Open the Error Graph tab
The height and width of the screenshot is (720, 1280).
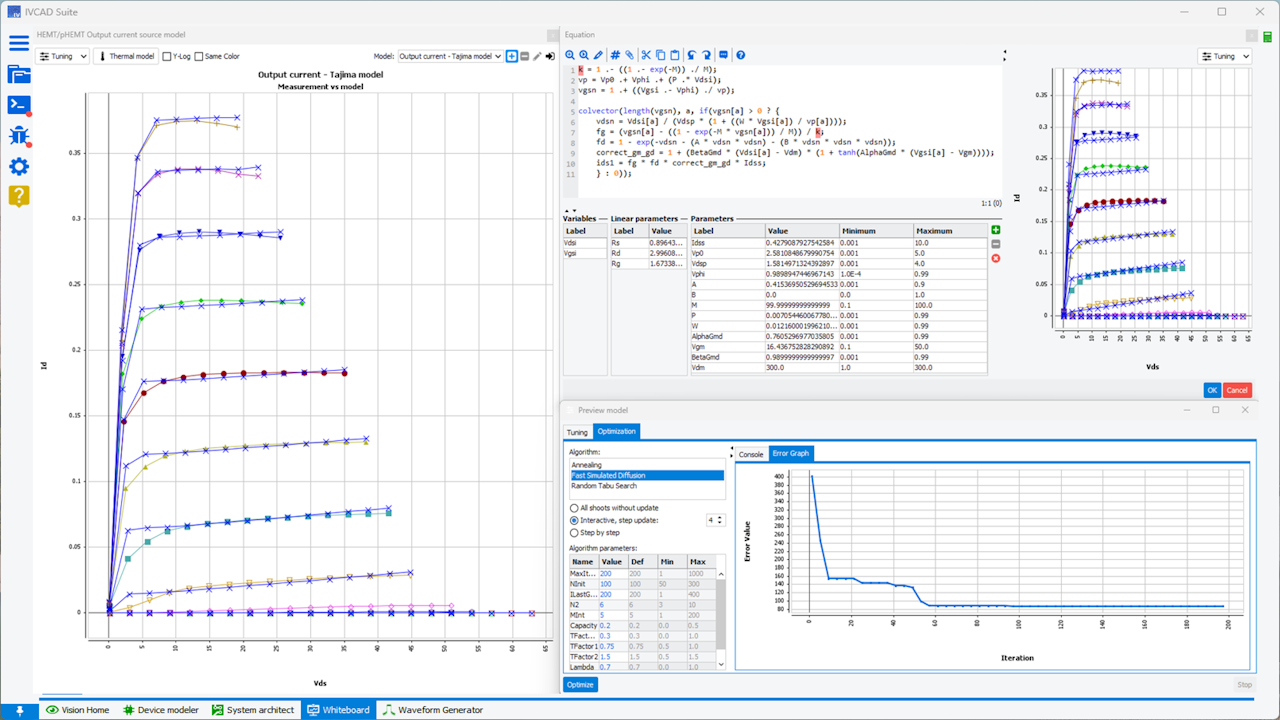coord(791,454)
